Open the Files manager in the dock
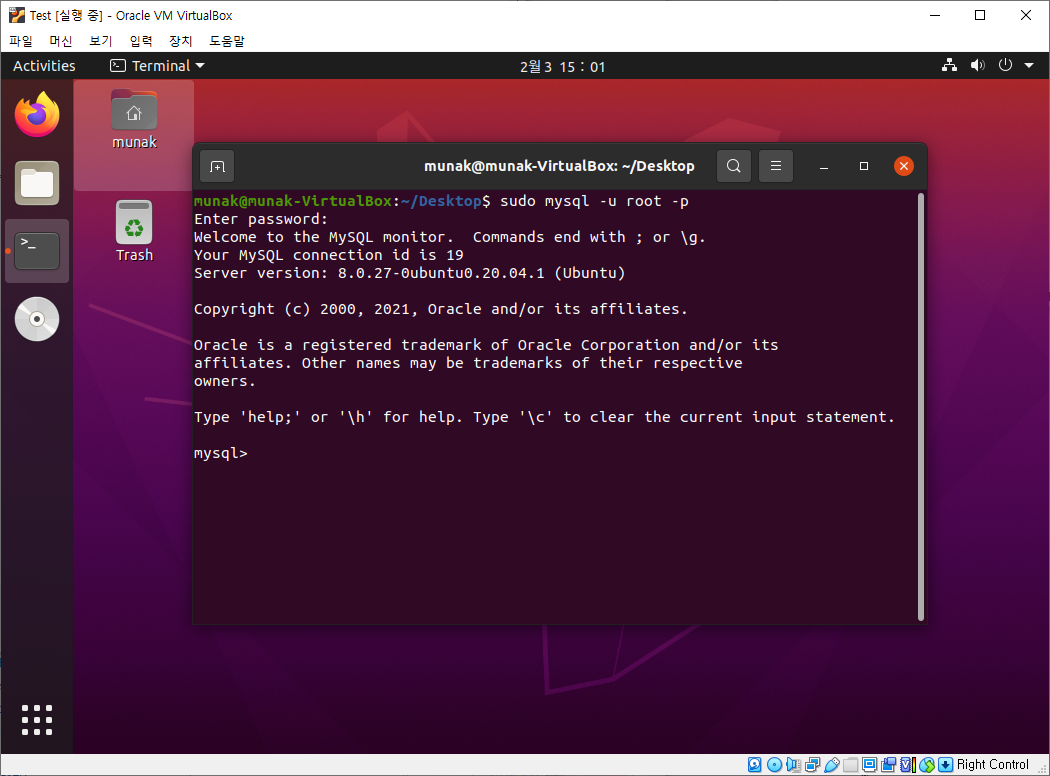The image size is (1050, 776). click(37, 183)
